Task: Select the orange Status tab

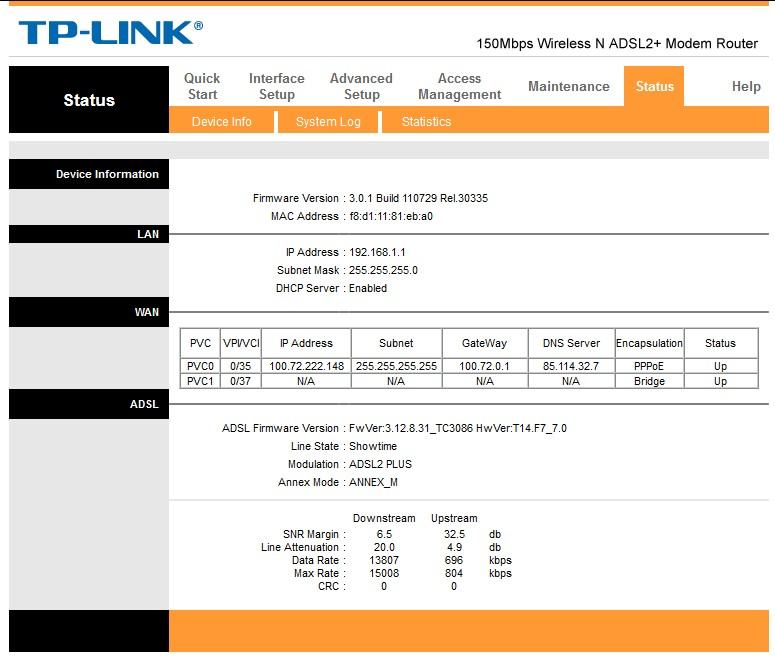Action: pos(654,87)
